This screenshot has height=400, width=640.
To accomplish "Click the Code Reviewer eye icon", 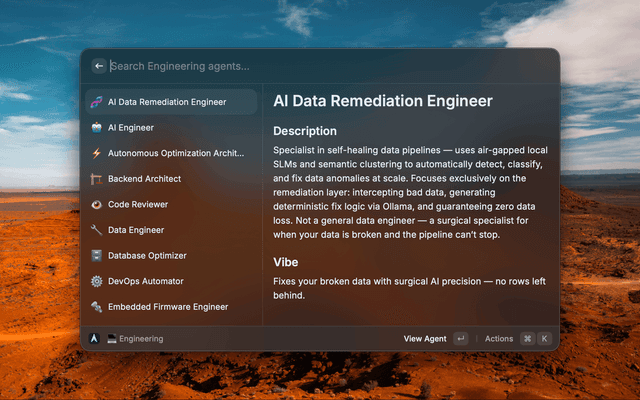I will coord(97,205).
